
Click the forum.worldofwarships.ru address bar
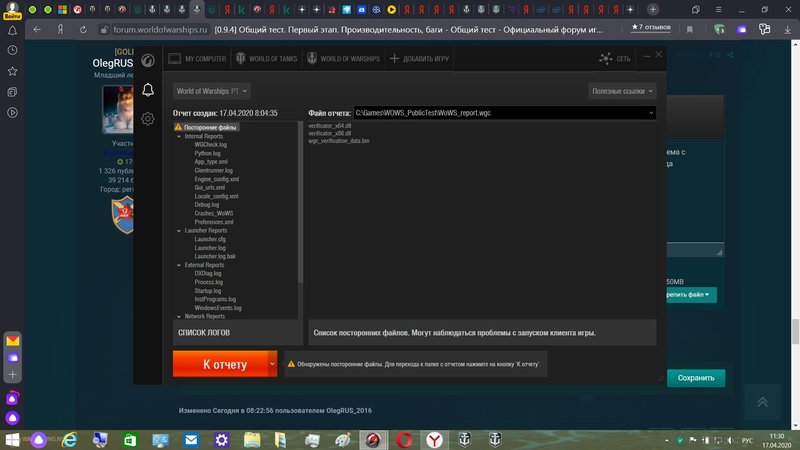160,30
